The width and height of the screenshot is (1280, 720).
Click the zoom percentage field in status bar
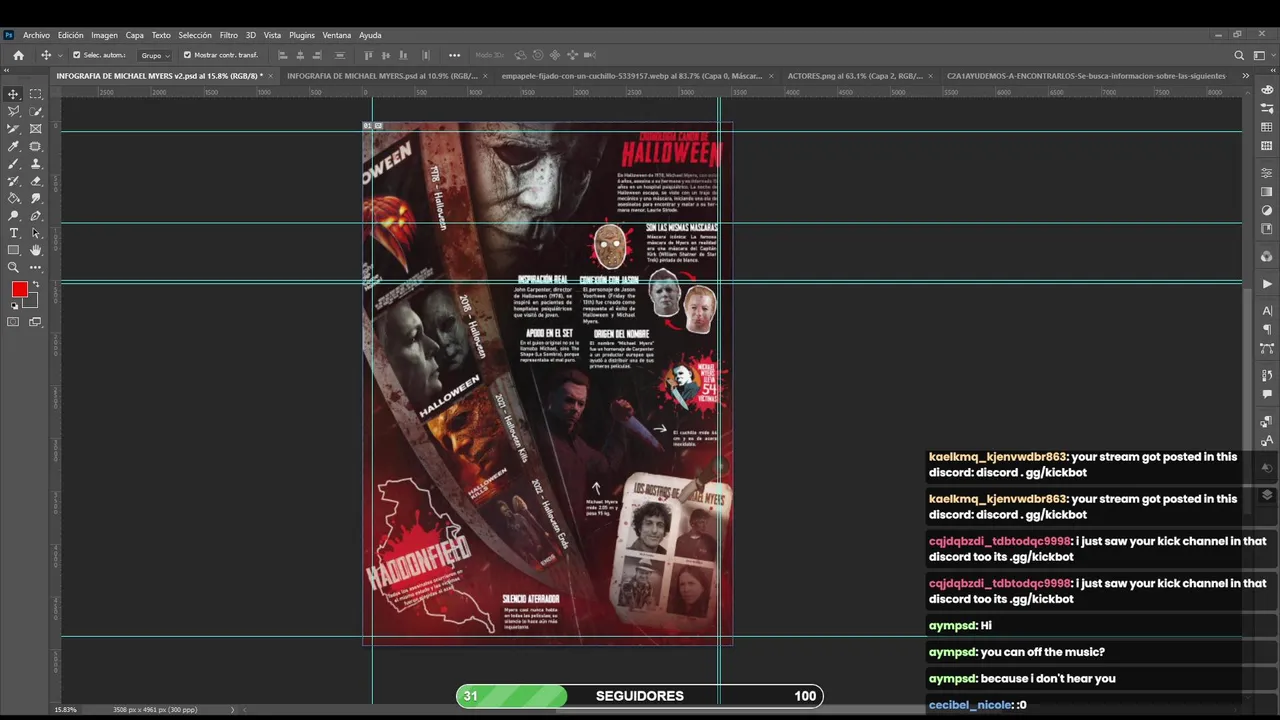[x=65, y=710]
